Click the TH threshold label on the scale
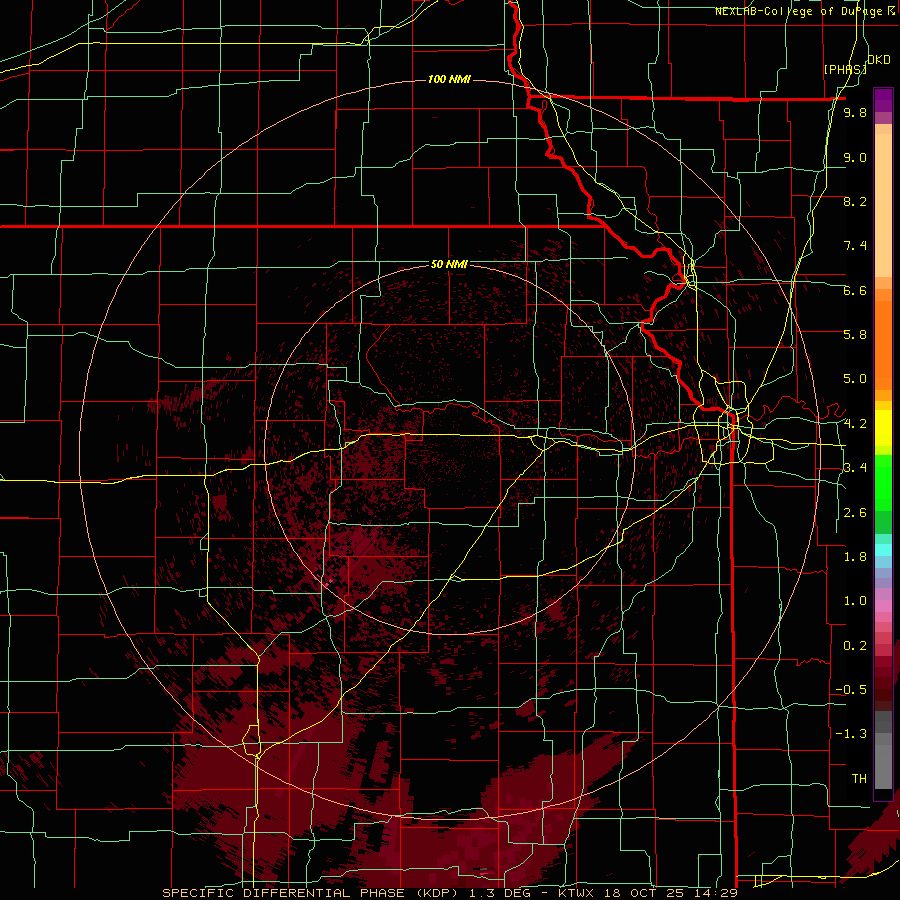 point(859,778)
